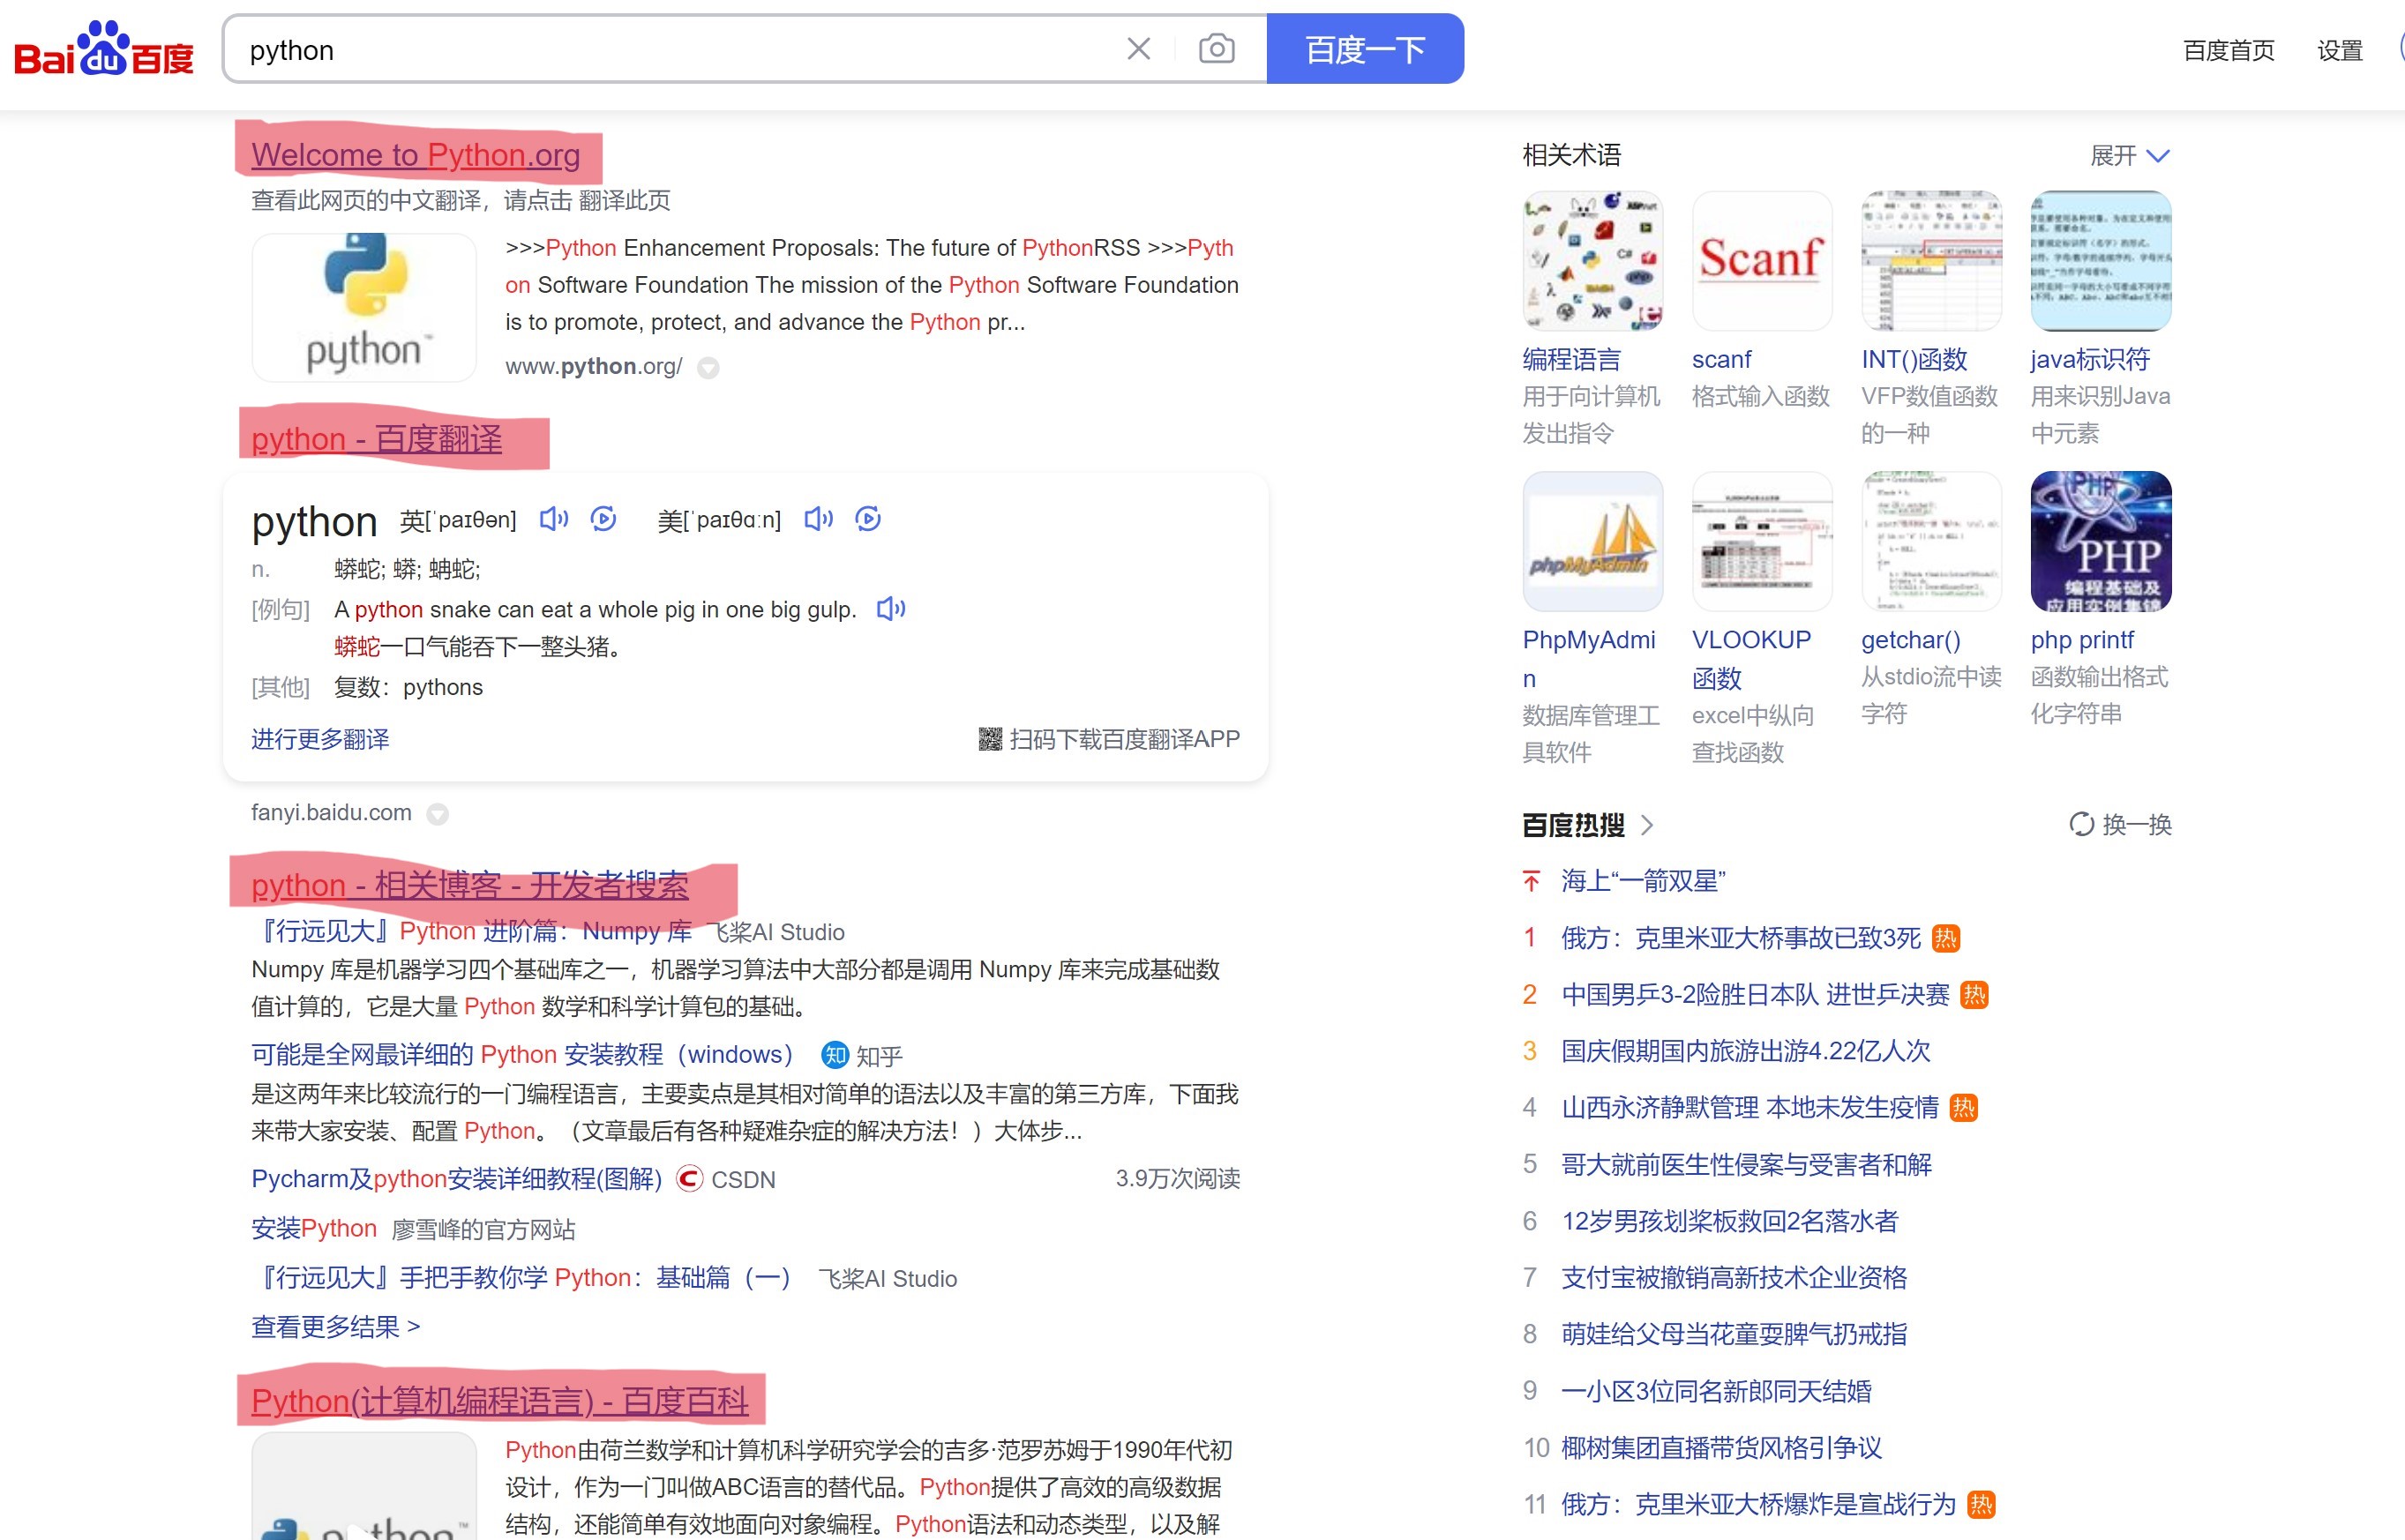The width and height of the screenshot is (2405, 1540).
Task: Open 设置 in top menu
Action: click(x=2339, y=51)
